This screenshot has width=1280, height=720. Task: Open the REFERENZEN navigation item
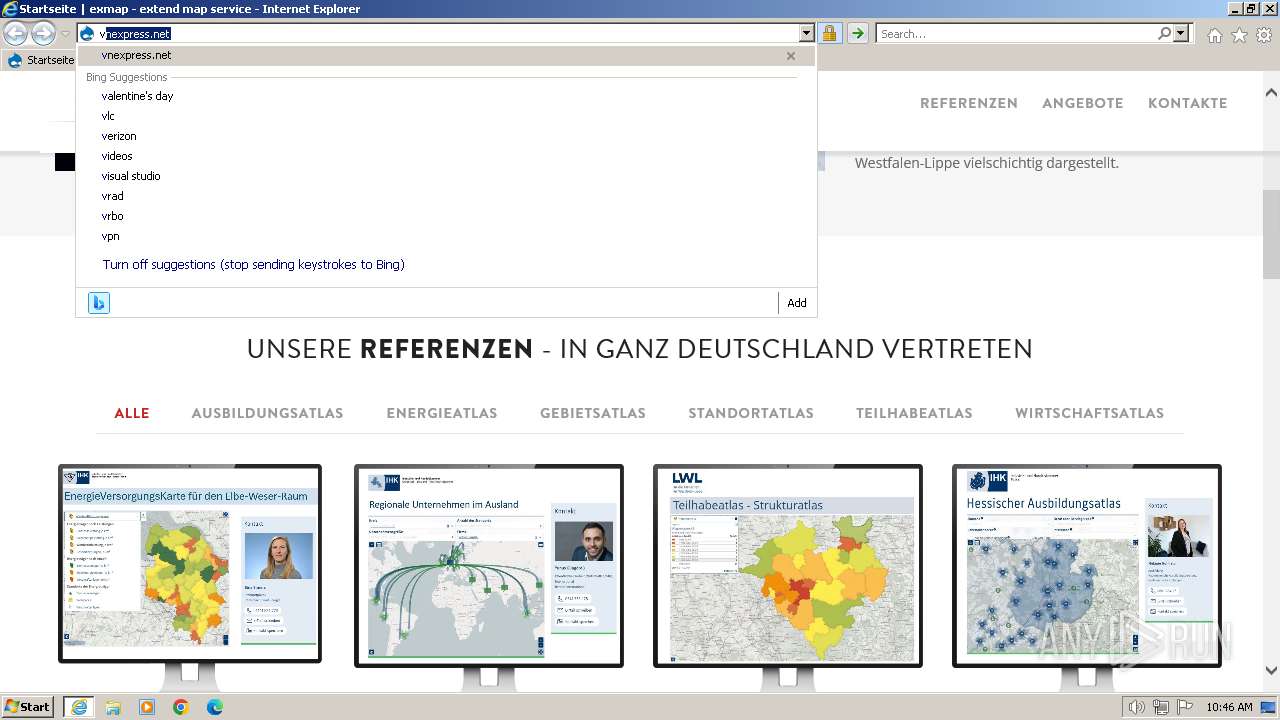tap(969, 103)
